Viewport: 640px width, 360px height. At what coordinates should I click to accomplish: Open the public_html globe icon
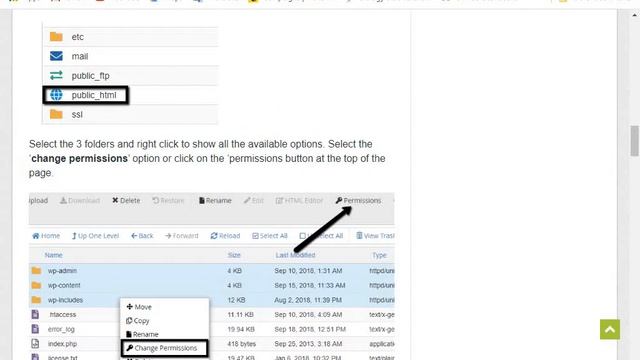click(x=56, y=95)
